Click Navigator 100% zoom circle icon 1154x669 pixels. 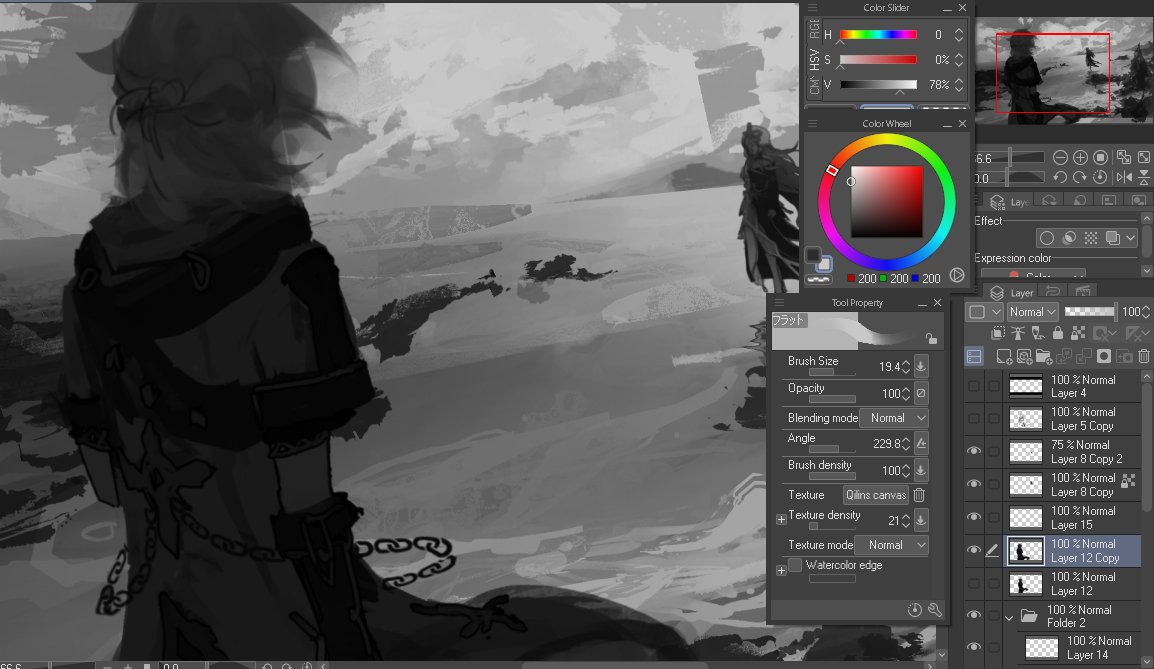pos(1101,157)
